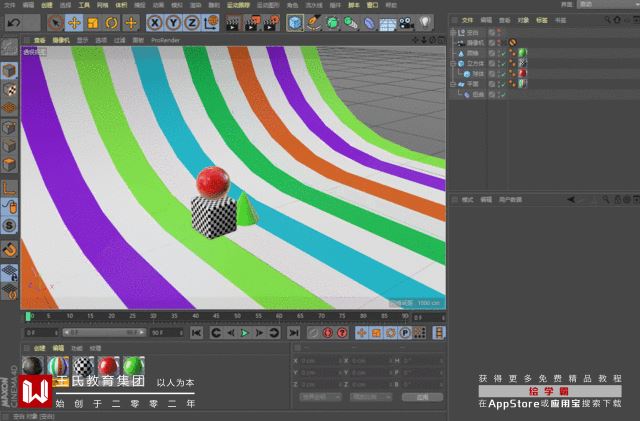Select the green material tag on 圆锥 row
The height and width of the screenshot is (421, 640).
tap(522, 53)
